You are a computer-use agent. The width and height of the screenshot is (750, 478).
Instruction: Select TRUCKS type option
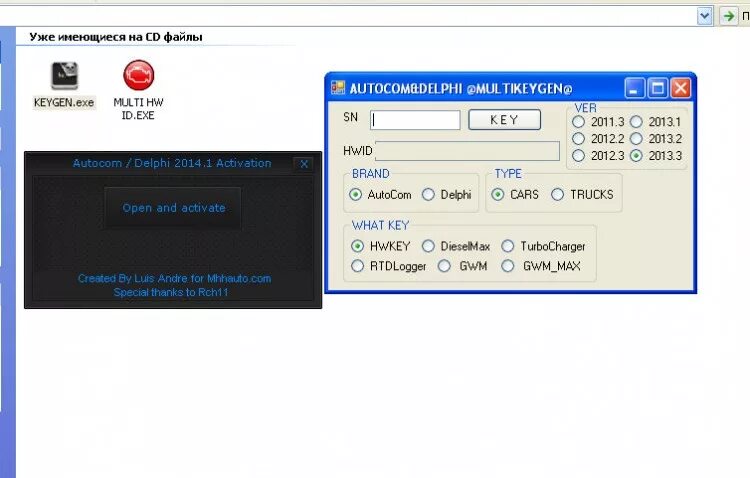pyautogui.click(x=557, y=194)
